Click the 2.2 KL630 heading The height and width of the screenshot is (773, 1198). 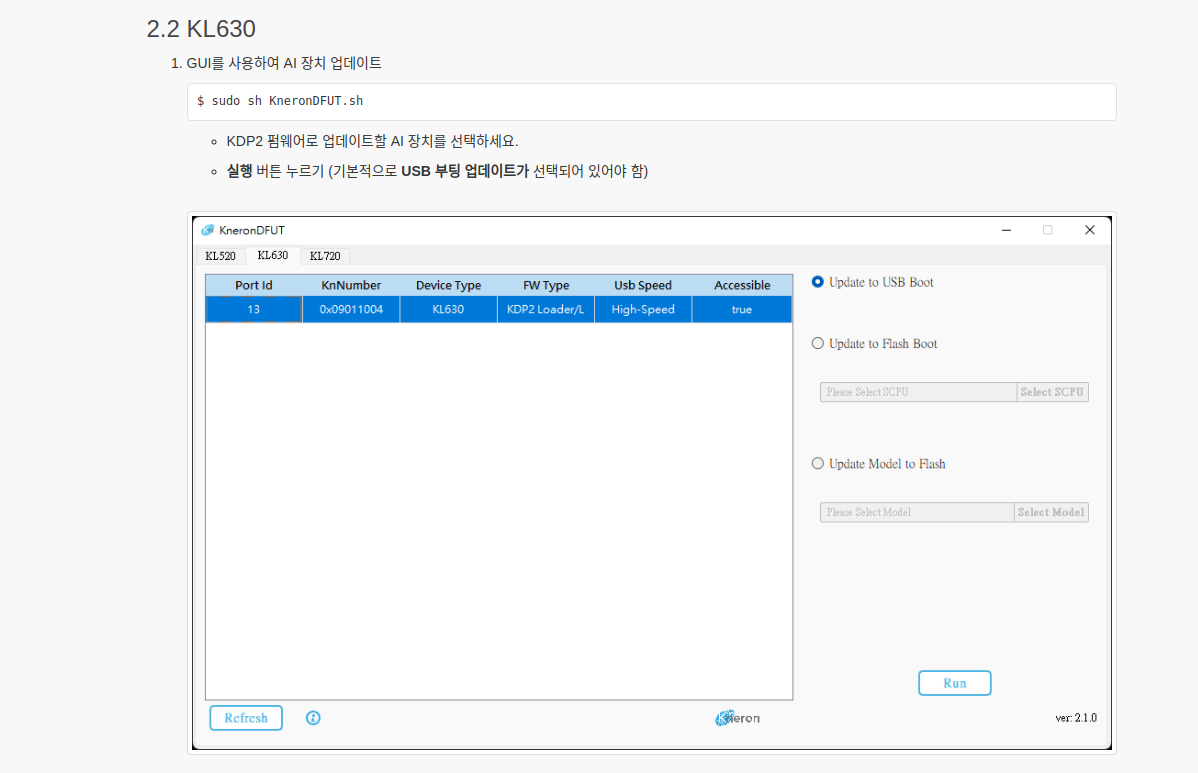201,29
